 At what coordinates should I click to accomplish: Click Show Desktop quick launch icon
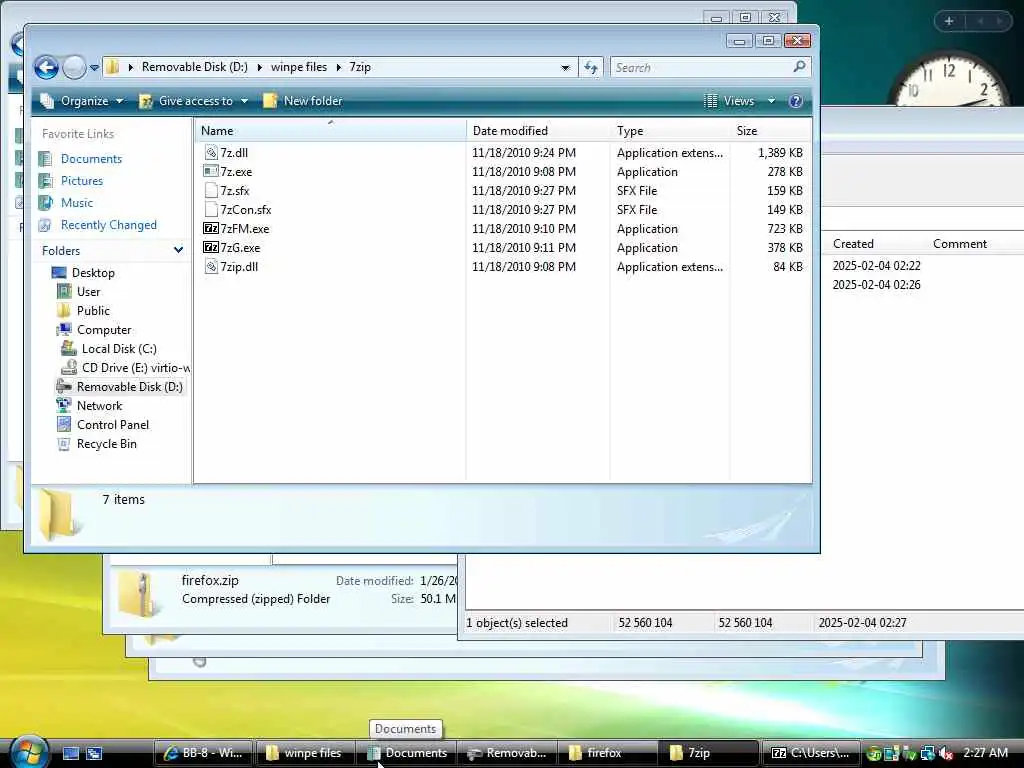tap(71, 753)
